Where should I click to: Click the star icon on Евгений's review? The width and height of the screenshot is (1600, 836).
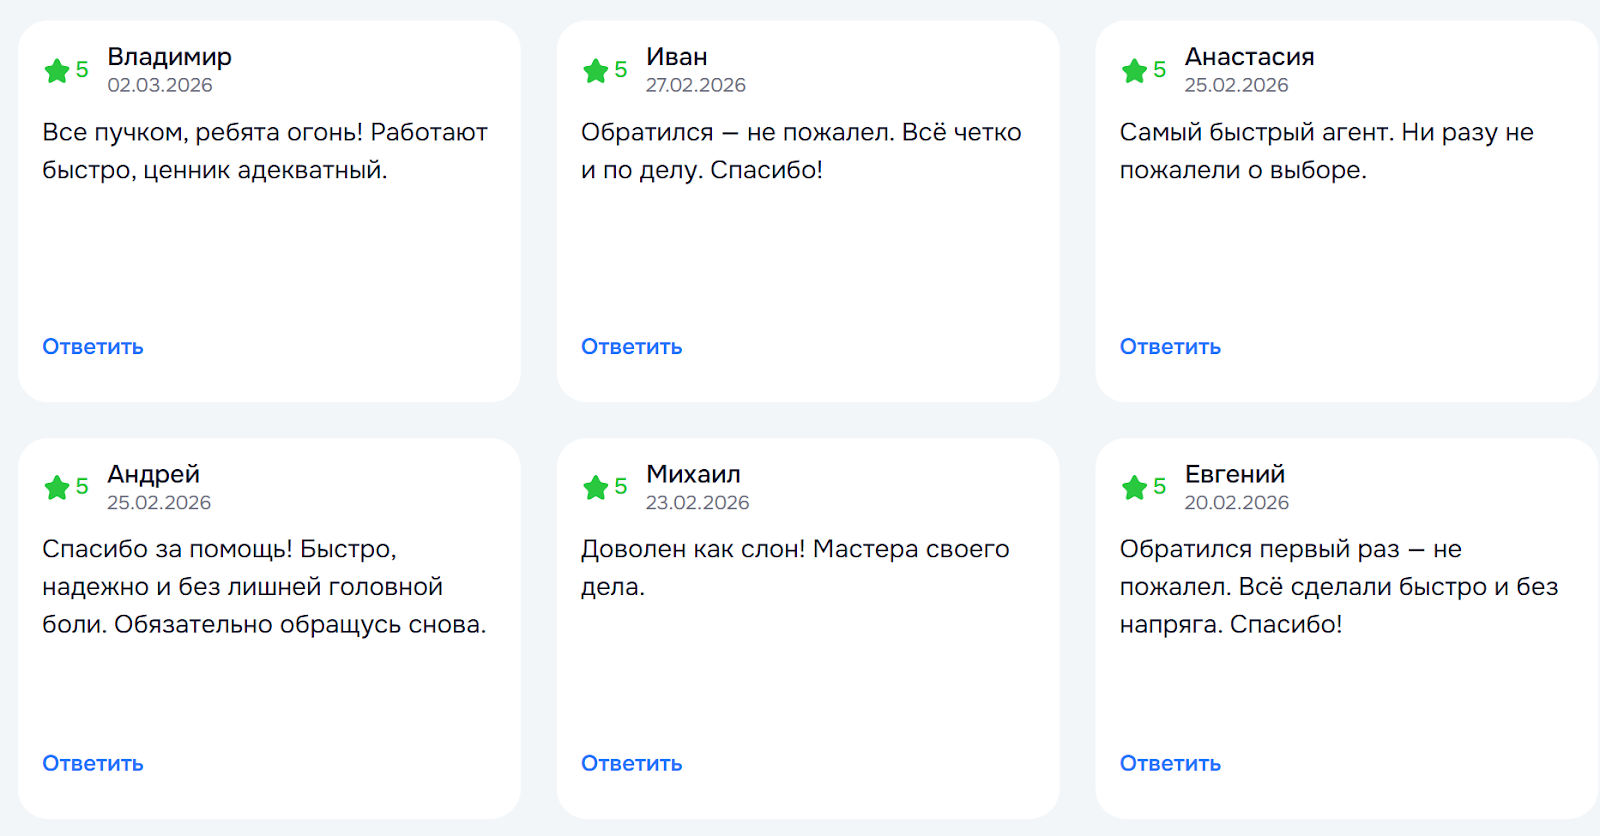(1133, 487)
